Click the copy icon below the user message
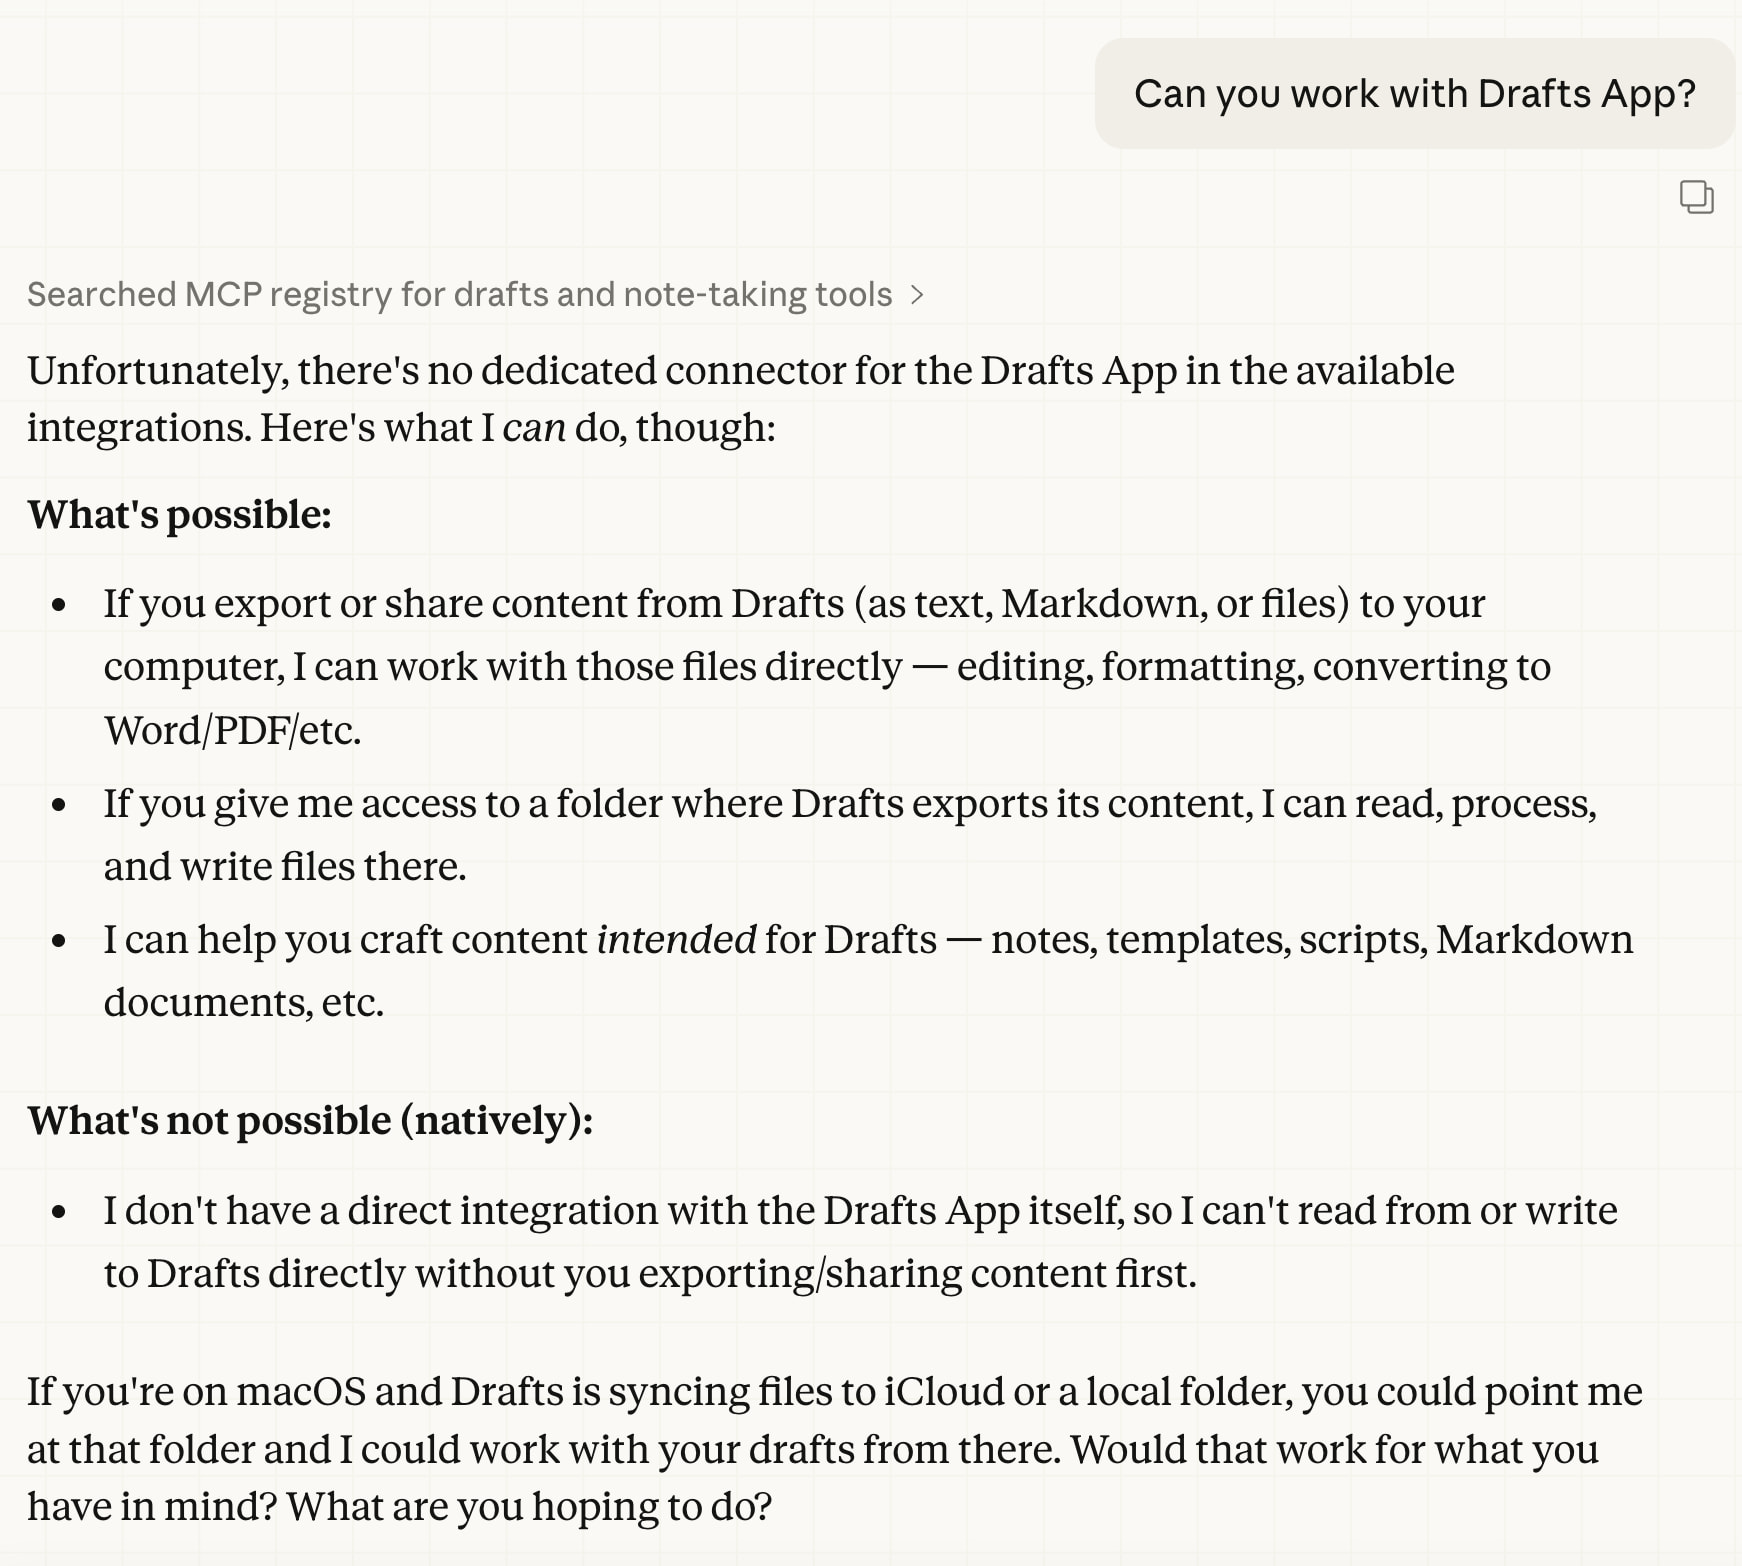The height and width of the screenshot is (1566, 1742). 1696,197
